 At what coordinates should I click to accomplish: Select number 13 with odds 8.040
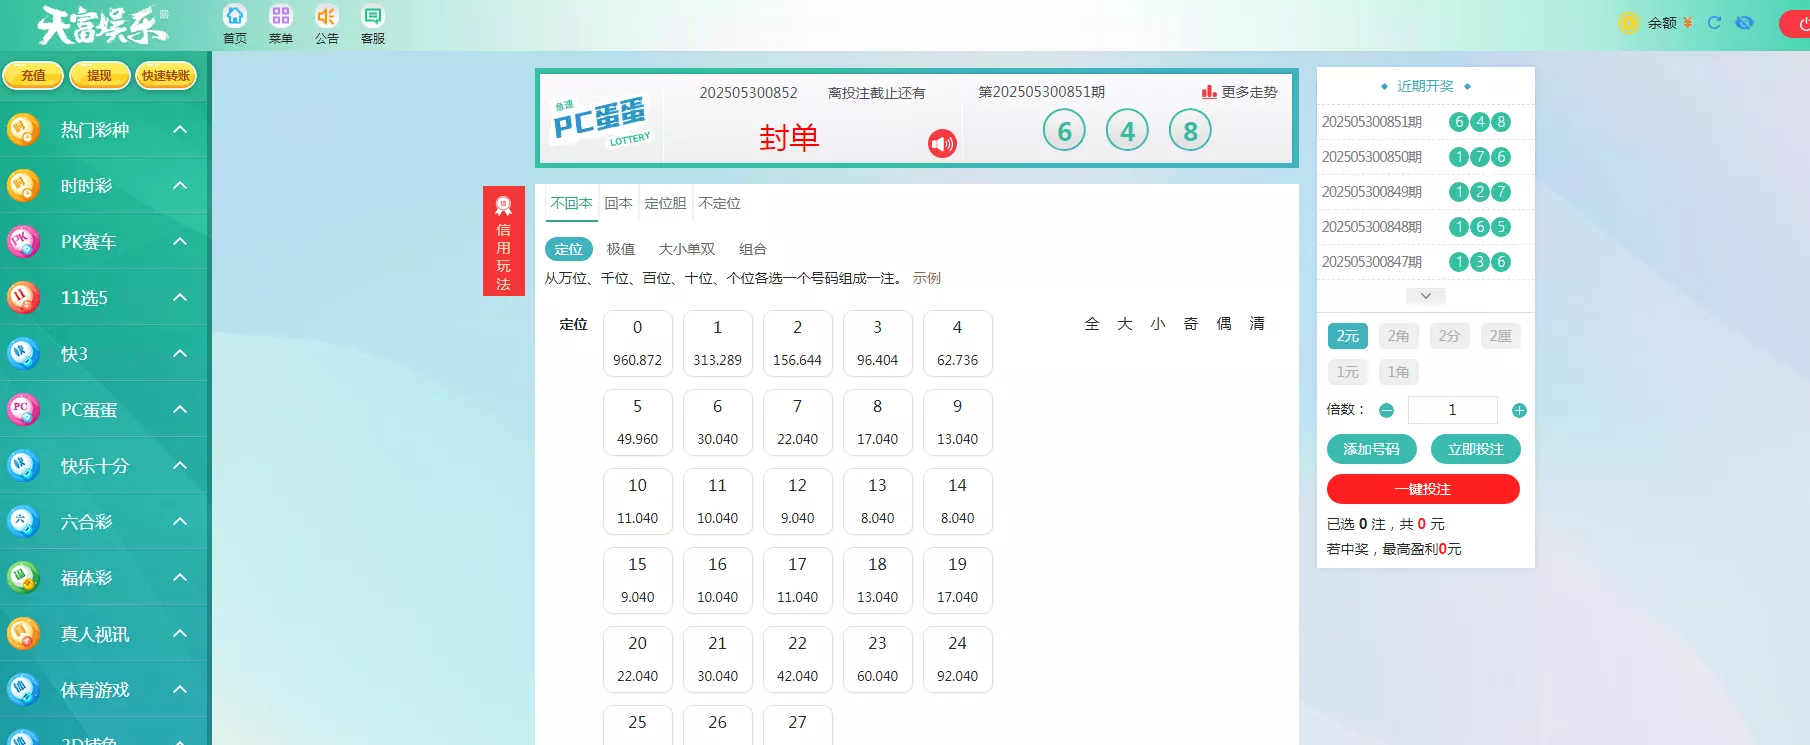coord(877,501)
